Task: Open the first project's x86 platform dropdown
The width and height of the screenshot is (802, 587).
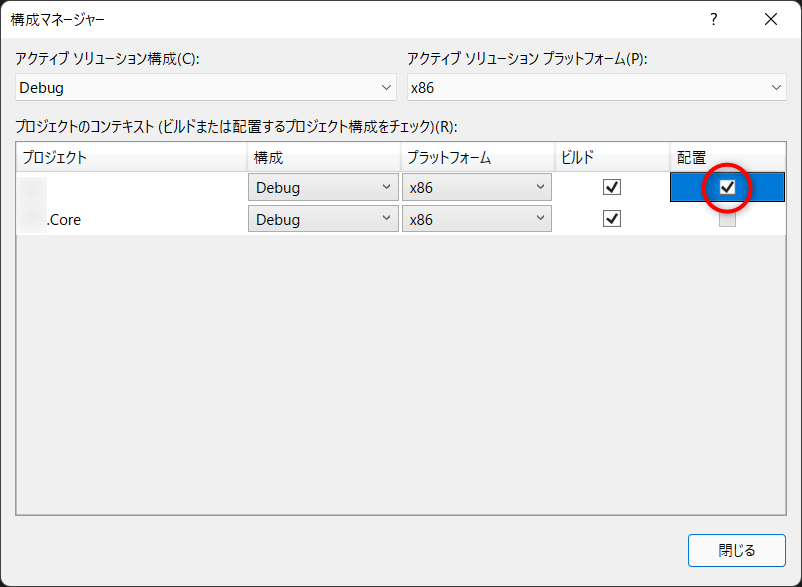Action: 477,187
